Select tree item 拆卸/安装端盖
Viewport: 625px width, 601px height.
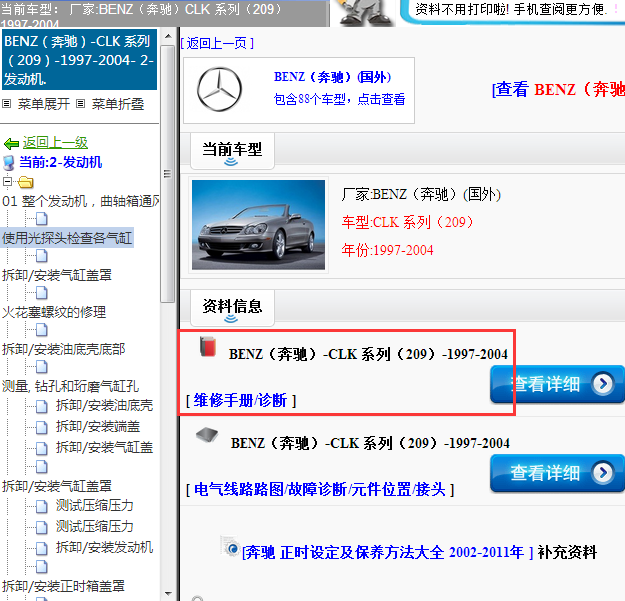pos(98,426)
